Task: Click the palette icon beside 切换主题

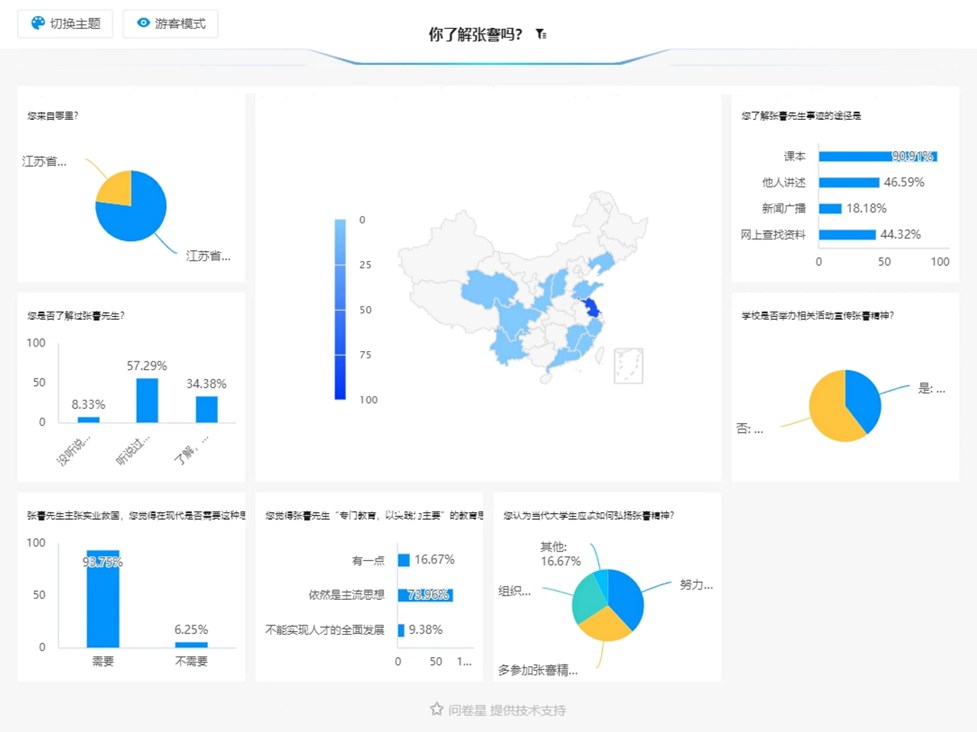Action: [x=38, y=23]
